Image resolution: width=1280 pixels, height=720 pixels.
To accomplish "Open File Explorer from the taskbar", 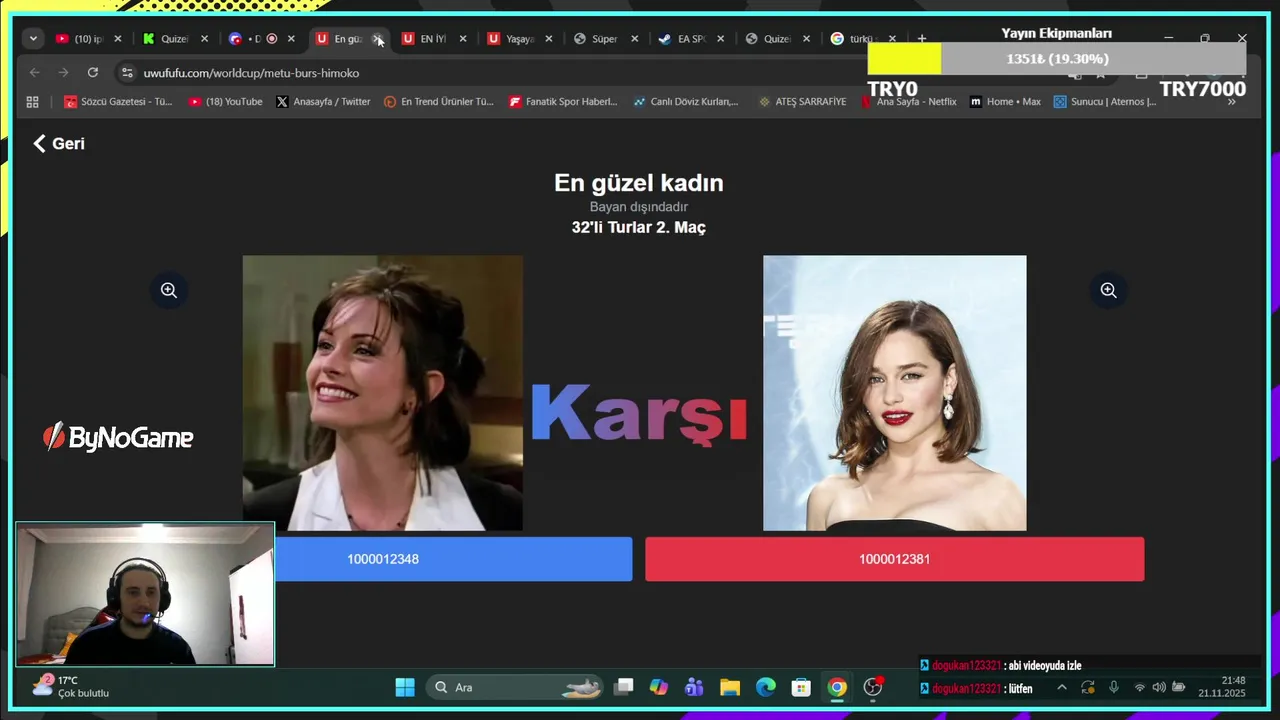I will click(x=730, y=687).
